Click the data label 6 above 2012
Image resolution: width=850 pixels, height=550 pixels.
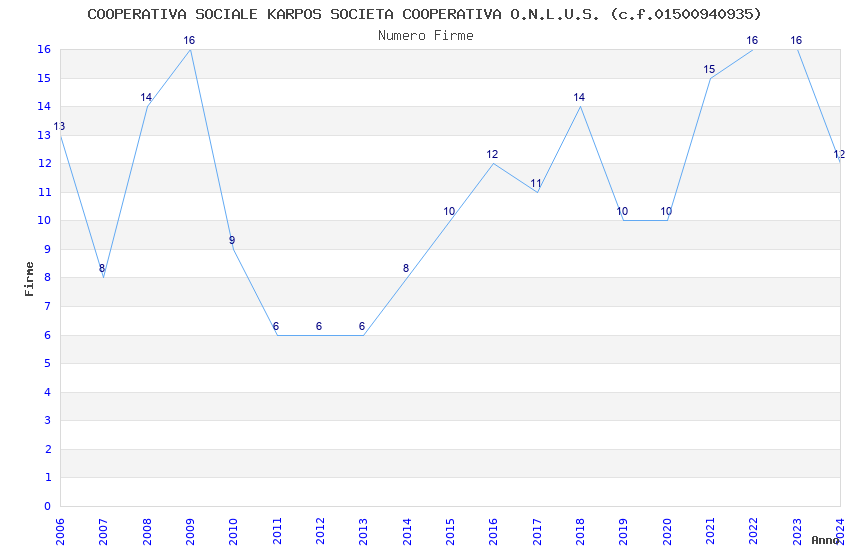pos(319,326)
